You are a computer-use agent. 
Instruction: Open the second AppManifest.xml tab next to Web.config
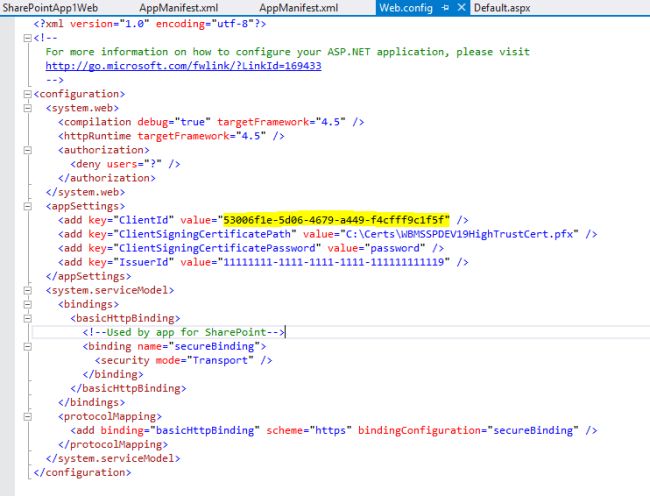pos(298,7)
